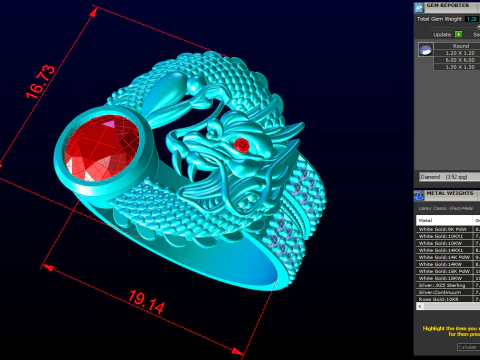
Task: Select the 1.30 X 1.30 gem size row
Action: (x=457, y=67)
